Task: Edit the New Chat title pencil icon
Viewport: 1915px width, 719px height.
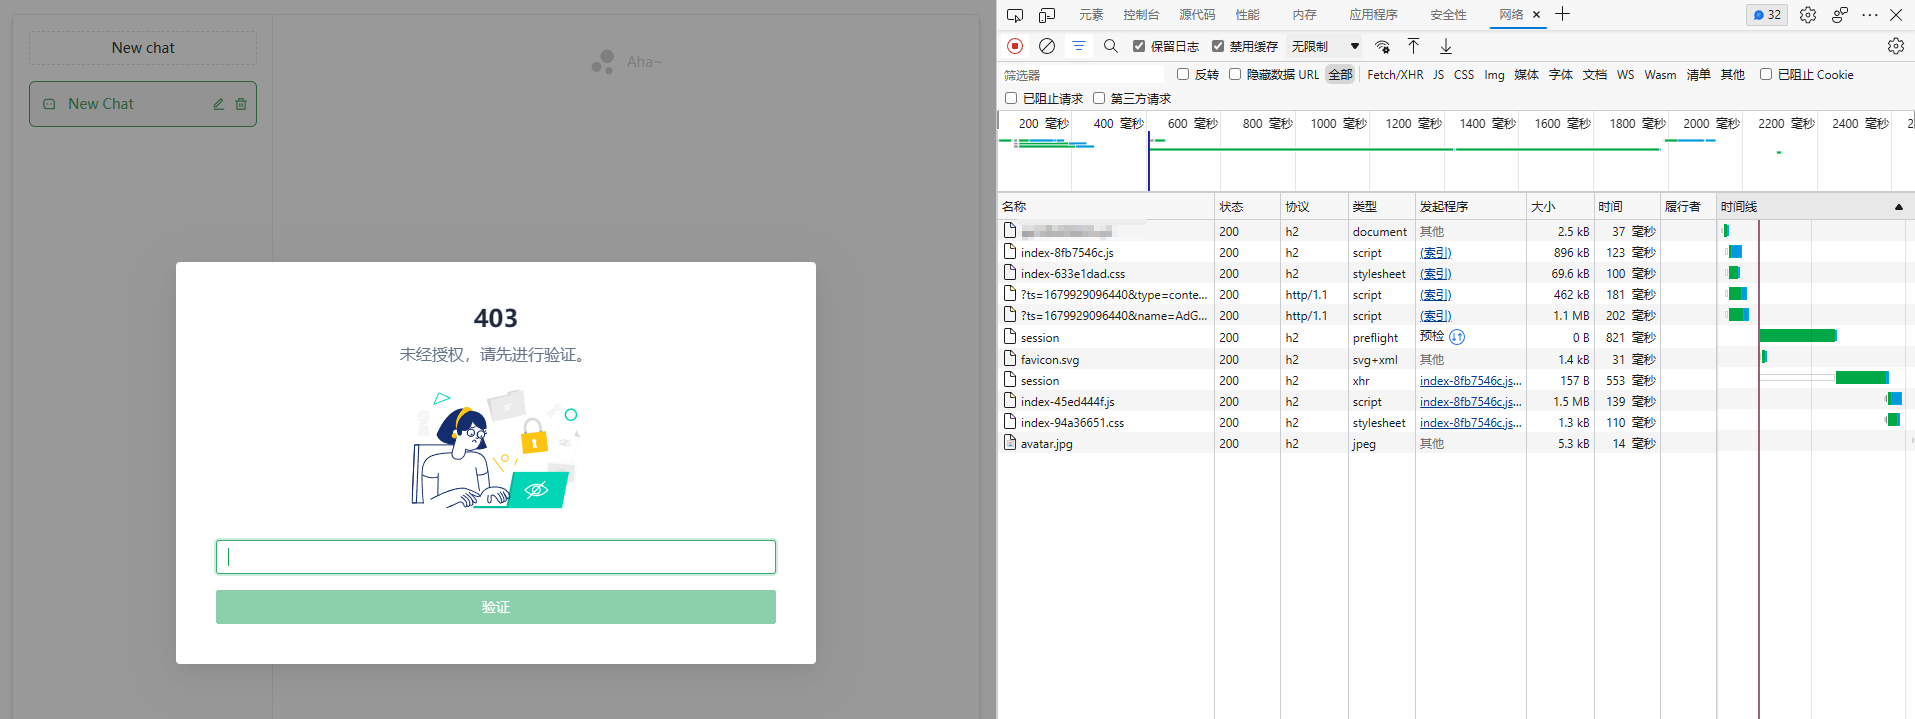Action: [219, 104]
